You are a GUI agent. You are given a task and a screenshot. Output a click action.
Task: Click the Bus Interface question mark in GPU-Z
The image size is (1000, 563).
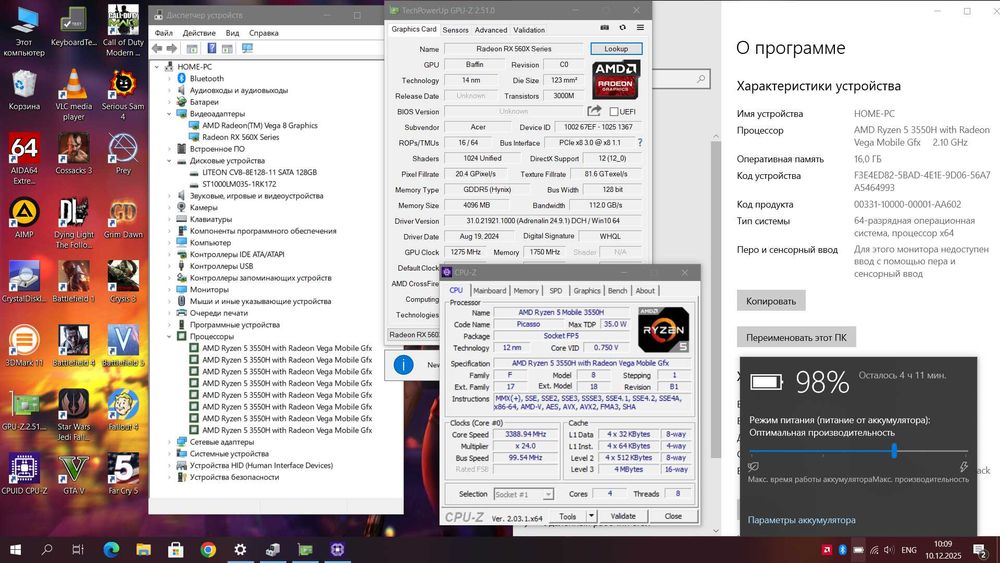(640, 143)
